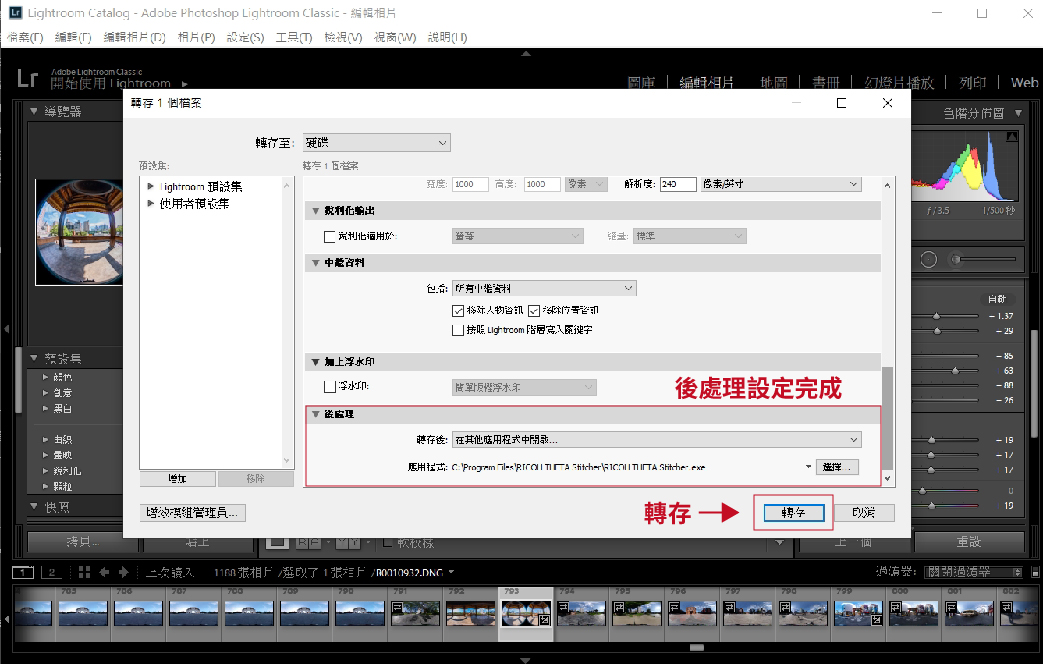Click the grid view icon in filmstrip bar
This screenshot has height=664, width=1043.
84,572
